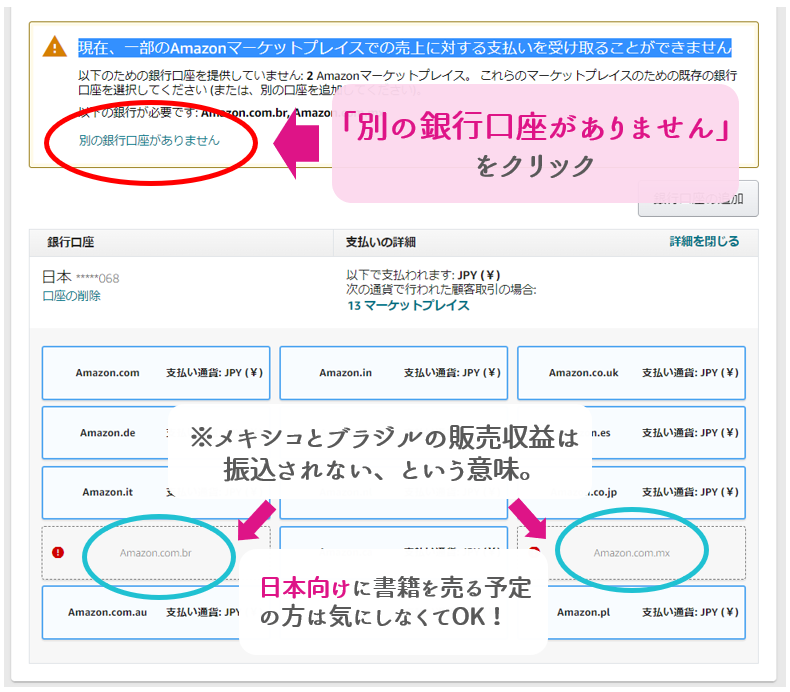Open the 13 マーケットプレイス link
This screenshot has width=790, height=692.
(x=409, y=305)
